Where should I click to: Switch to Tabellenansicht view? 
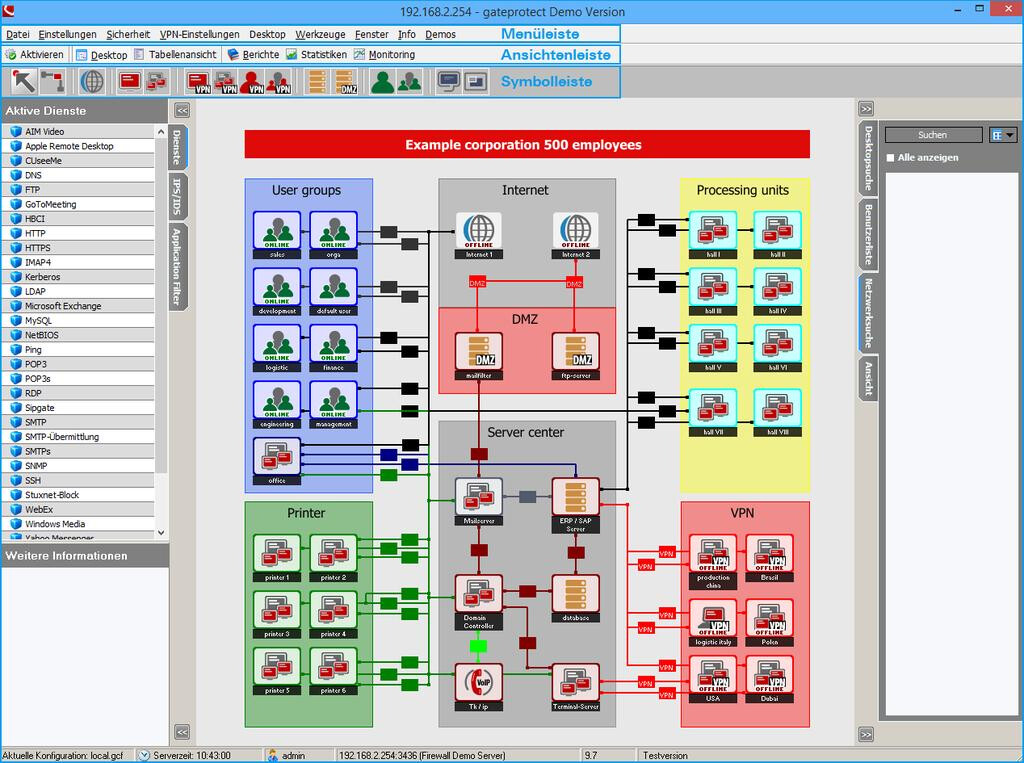175,54
